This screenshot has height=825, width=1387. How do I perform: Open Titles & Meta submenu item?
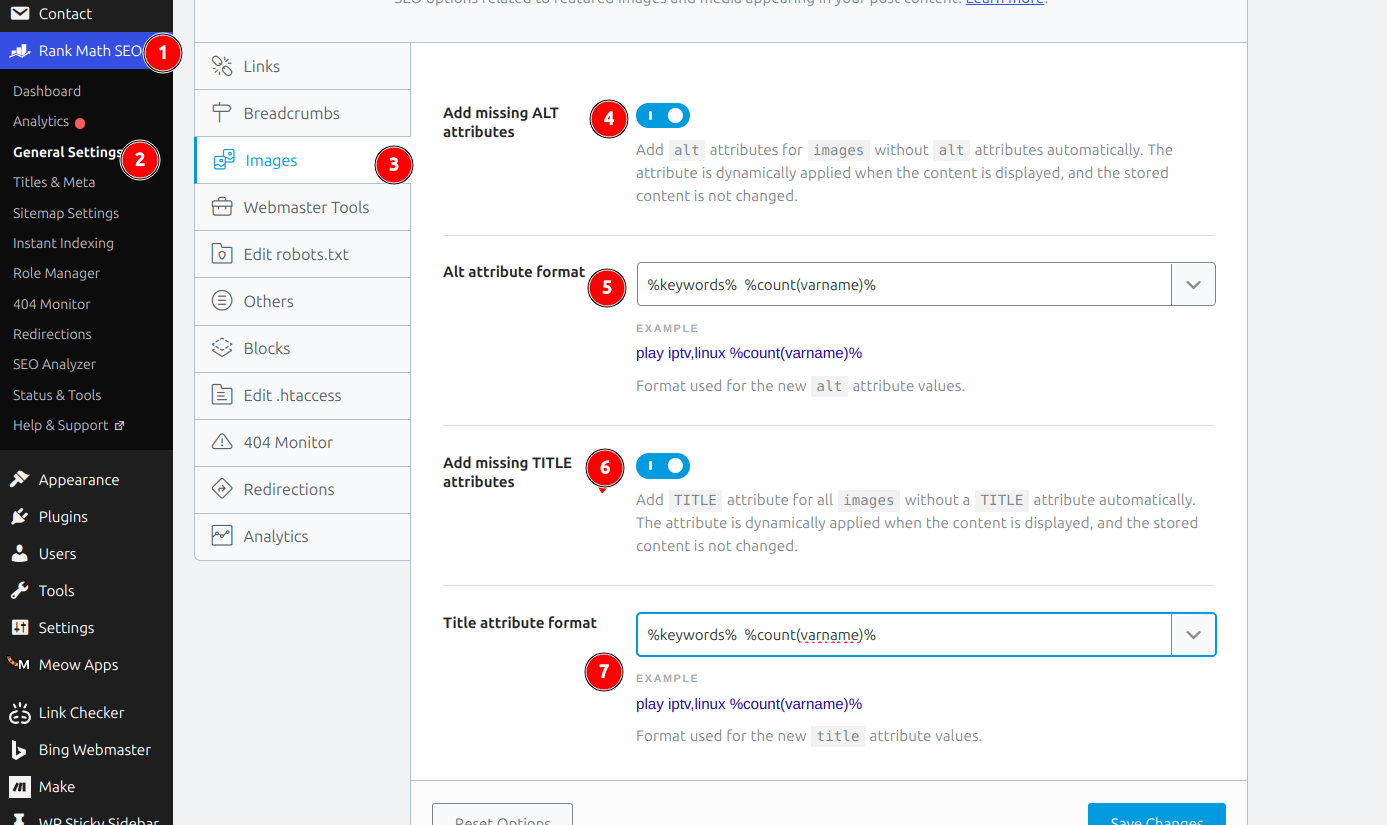coord(54,182)
